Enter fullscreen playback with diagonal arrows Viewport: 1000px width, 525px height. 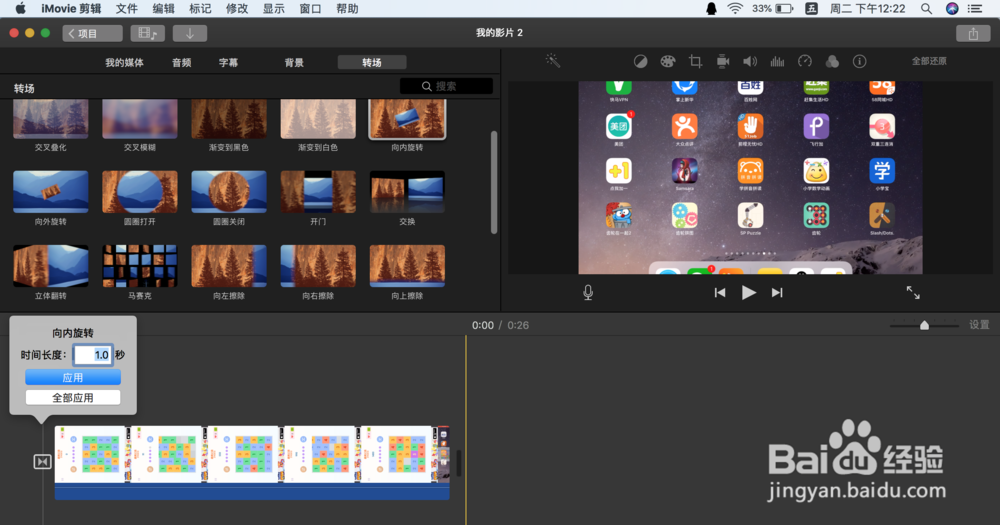(913, 292)
